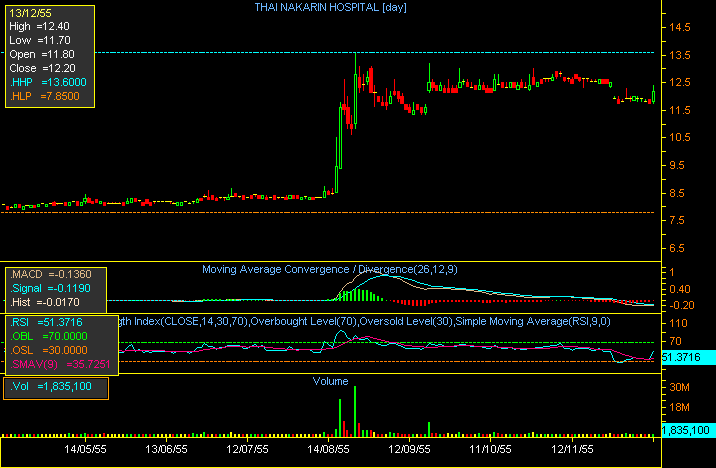Image resolution: width=716 pixels, height=468 pixels.
Task: Click the .Signal =-0.1190 readout
Action: (50, 289)
